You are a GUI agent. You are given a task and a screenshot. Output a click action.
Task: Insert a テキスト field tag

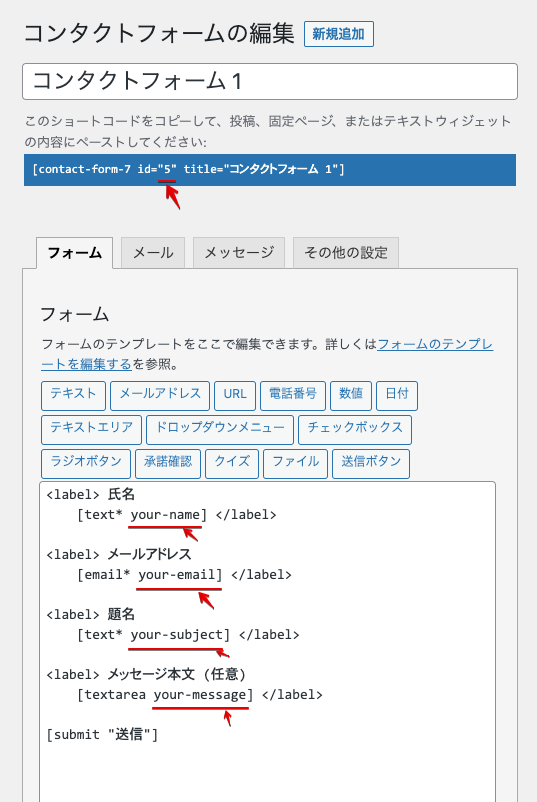[73, 395]
